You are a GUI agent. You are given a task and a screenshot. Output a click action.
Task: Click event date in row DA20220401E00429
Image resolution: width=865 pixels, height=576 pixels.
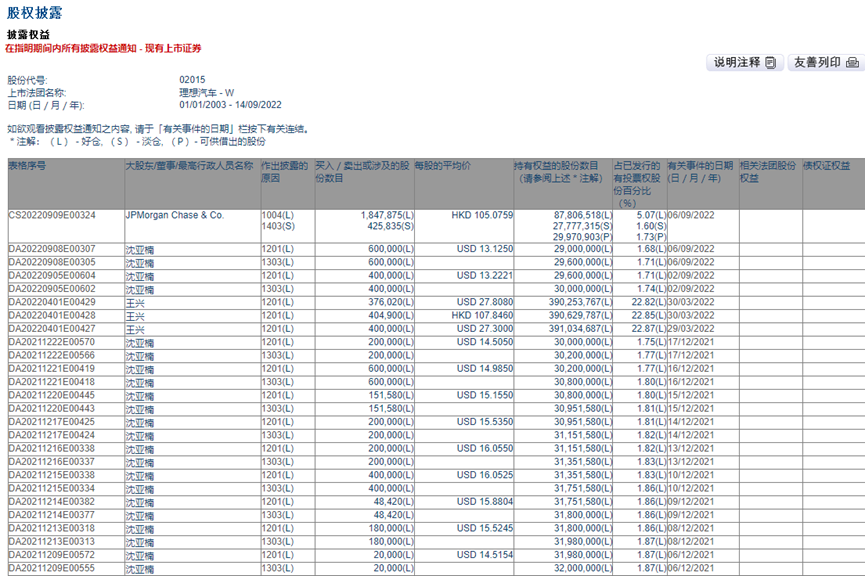pyautogui.click(x=691, y=302)
